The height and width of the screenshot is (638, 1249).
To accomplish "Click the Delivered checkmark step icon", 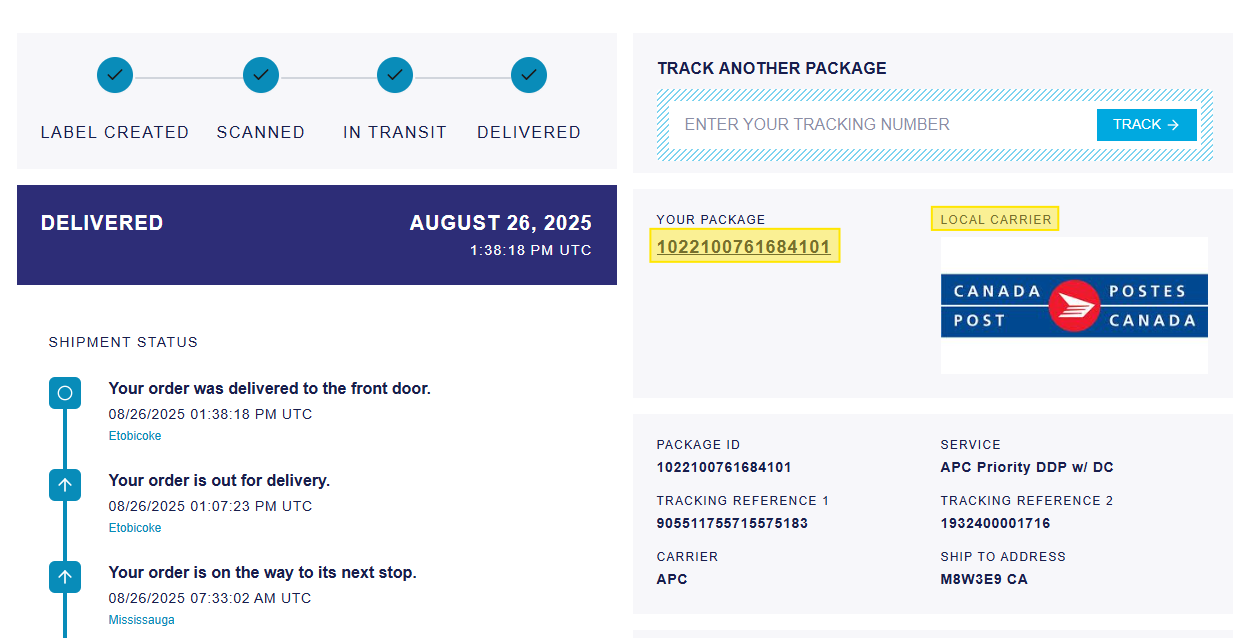I will pos(529,75).
